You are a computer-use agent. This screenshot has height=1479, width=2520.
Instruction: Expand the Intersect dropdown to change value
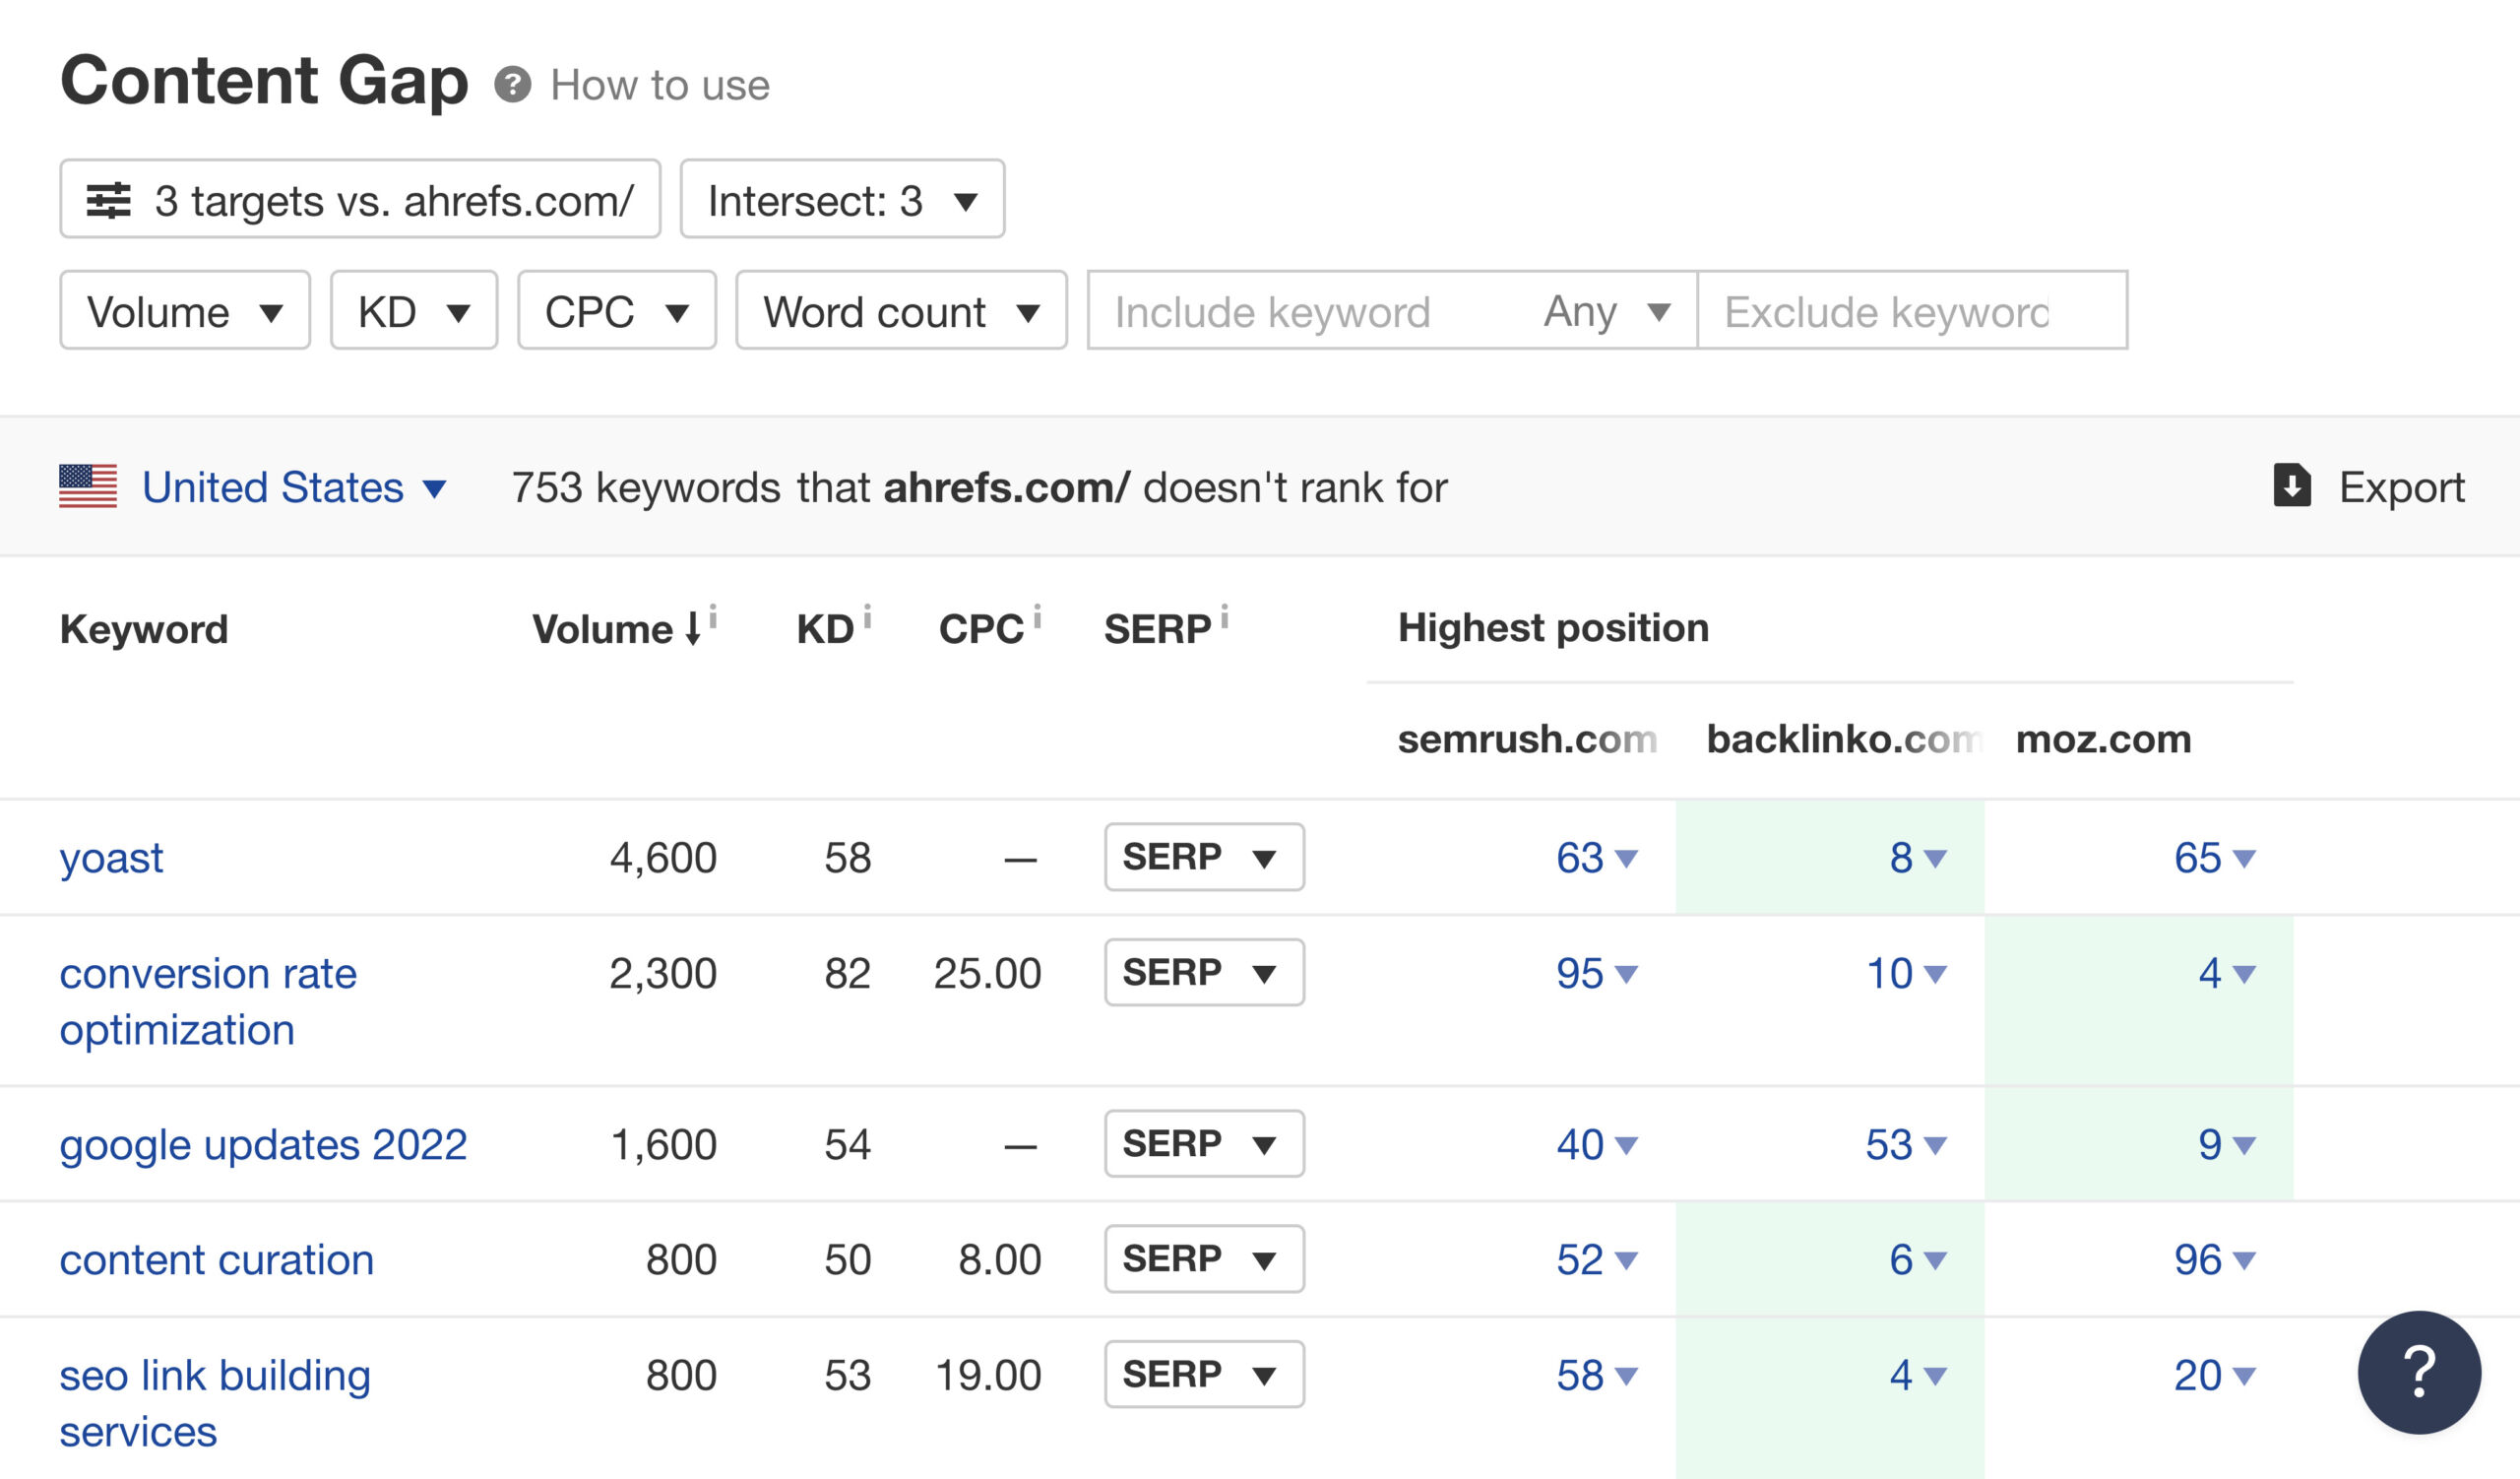(842, 199)
